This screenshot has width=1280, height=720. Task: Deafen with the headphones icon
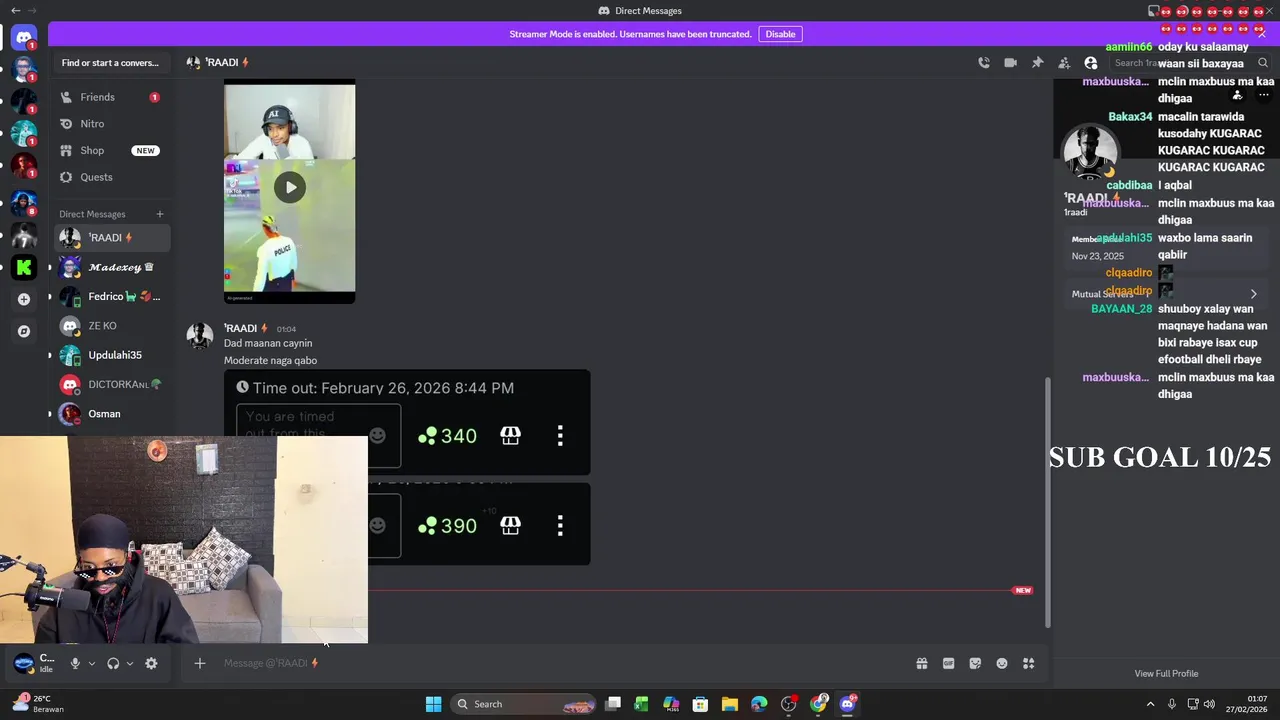[113, 663]
